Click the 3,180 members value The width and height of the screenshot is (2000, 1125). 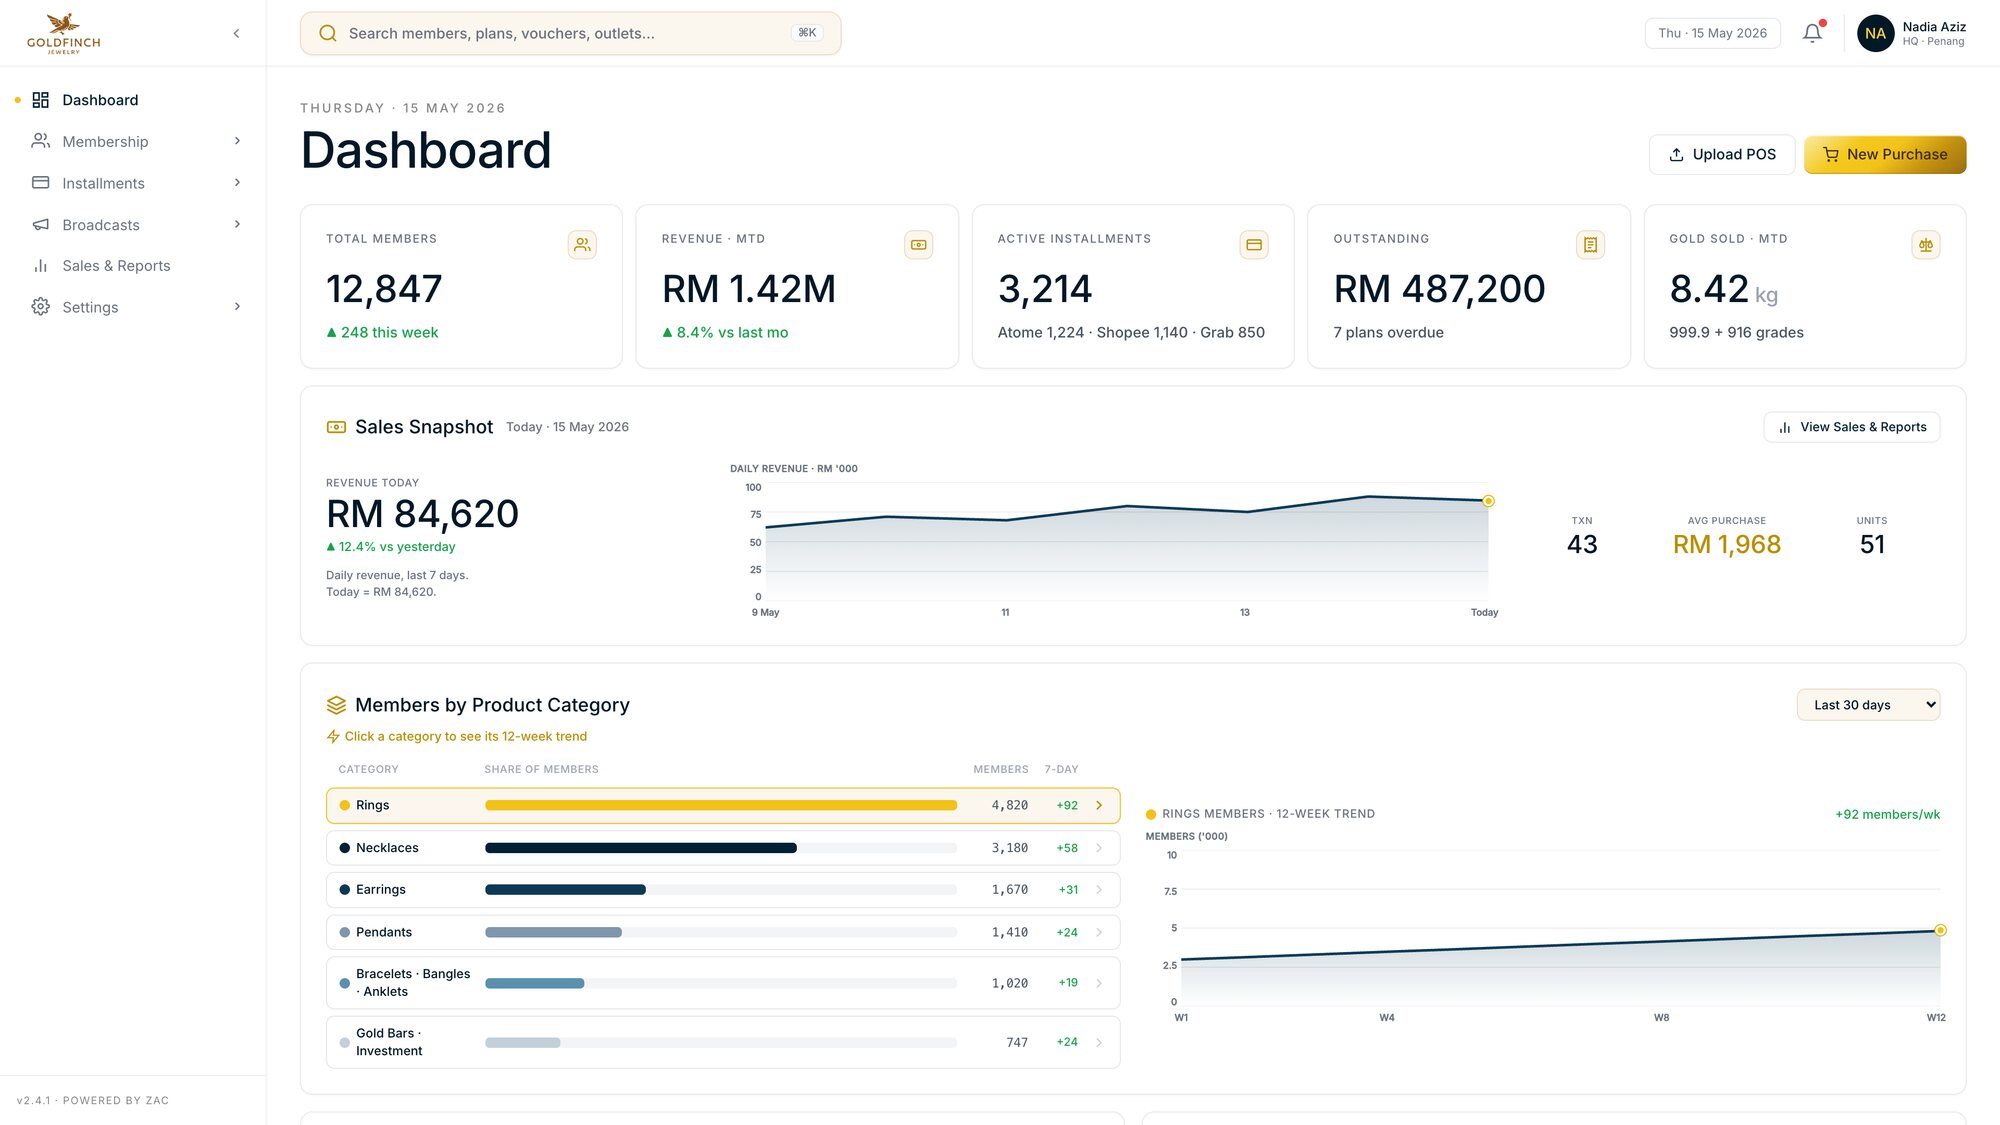[x=1010, y=848]
